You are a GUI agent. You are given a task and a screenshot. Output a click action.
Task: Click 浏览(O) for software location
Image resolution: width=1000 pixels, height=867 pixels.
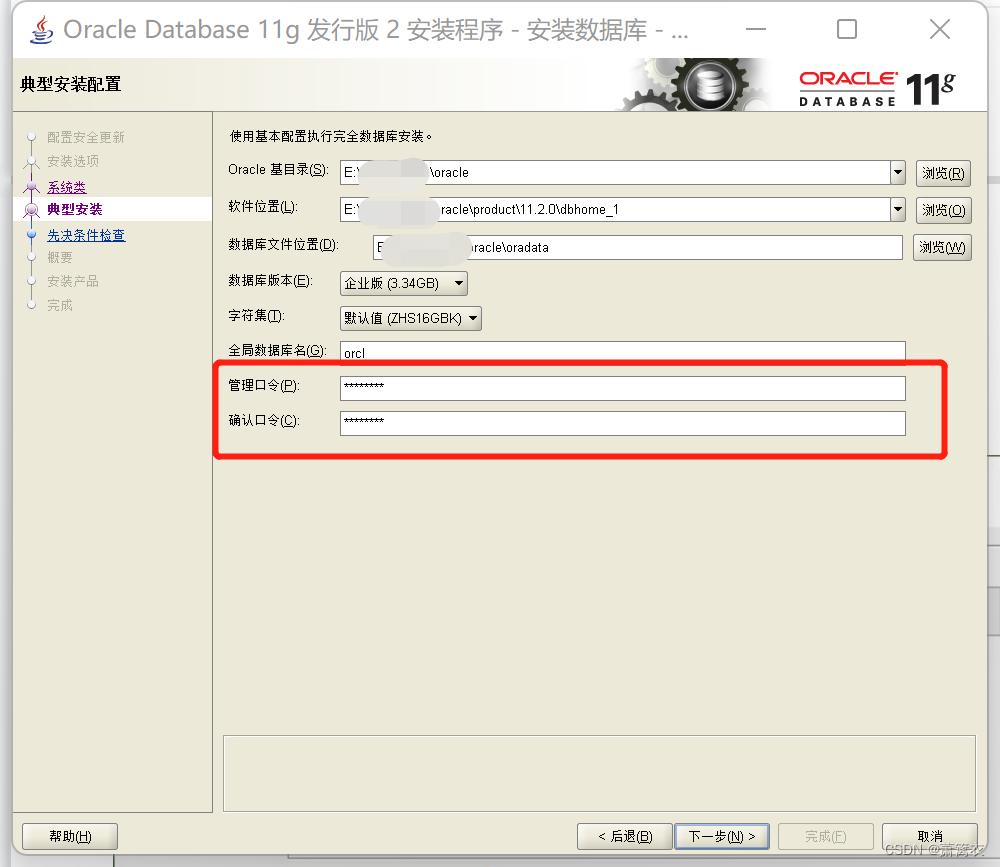943,211
